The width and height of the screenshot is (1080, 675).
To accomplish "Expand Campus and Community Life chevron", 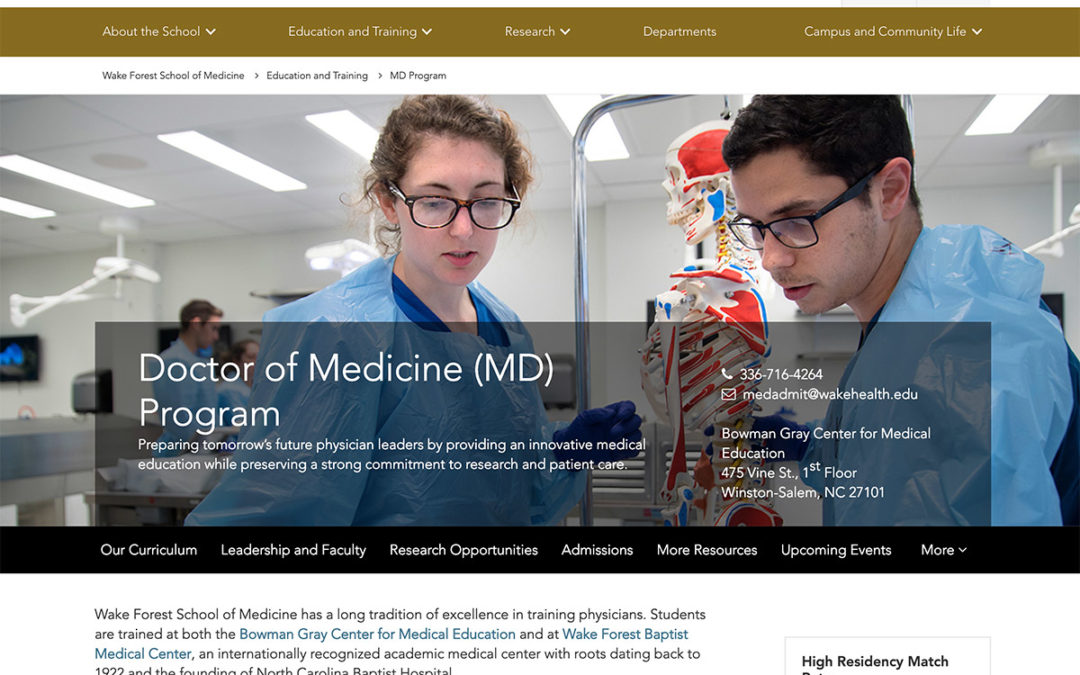I will pyautogui.click(x=977, y=32).
